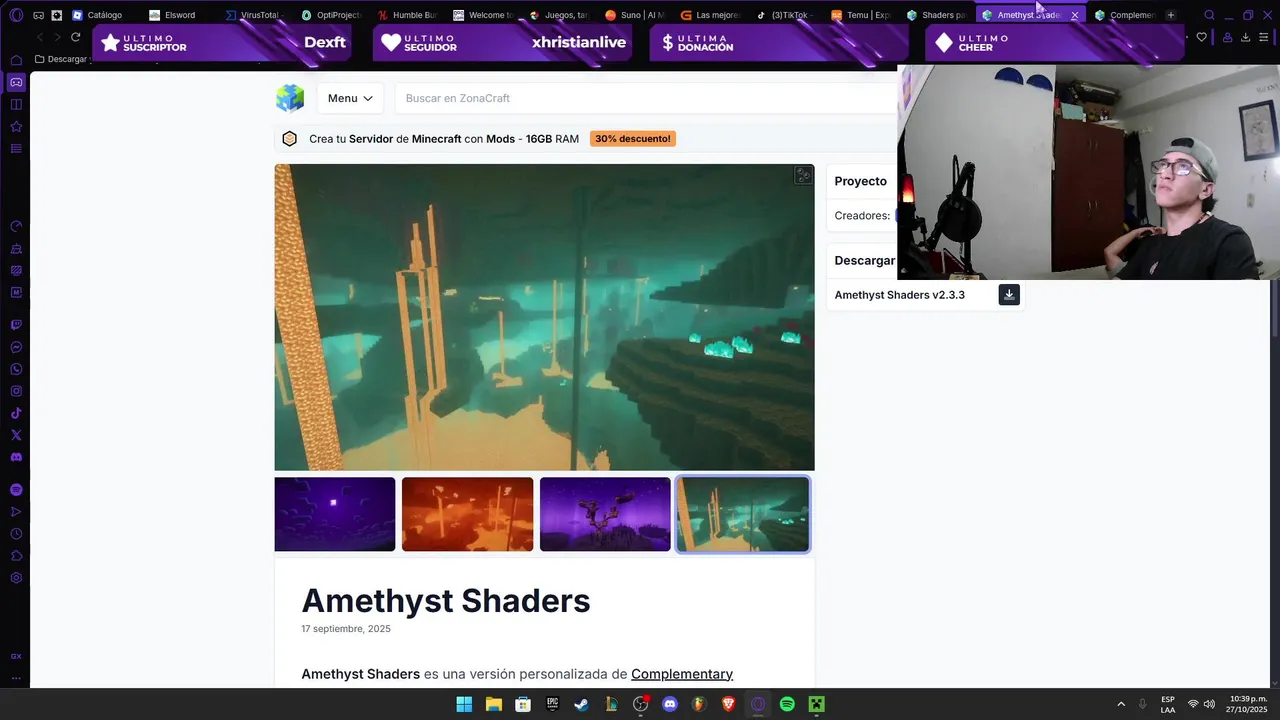This screenshot has height=720, width=1280.
Task: Open Spotify player in the sidebar
Action: 16,490
